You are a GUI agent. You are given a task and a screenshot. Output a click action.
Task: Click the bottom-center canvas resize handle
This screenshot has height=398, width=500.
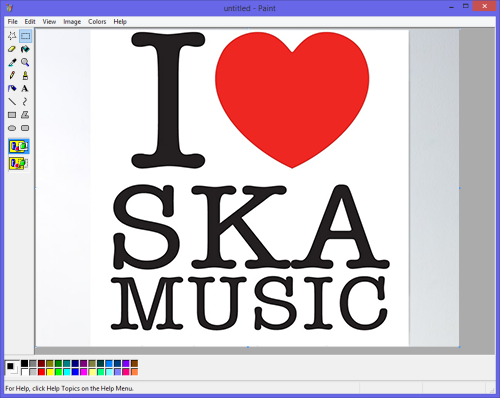248,347
